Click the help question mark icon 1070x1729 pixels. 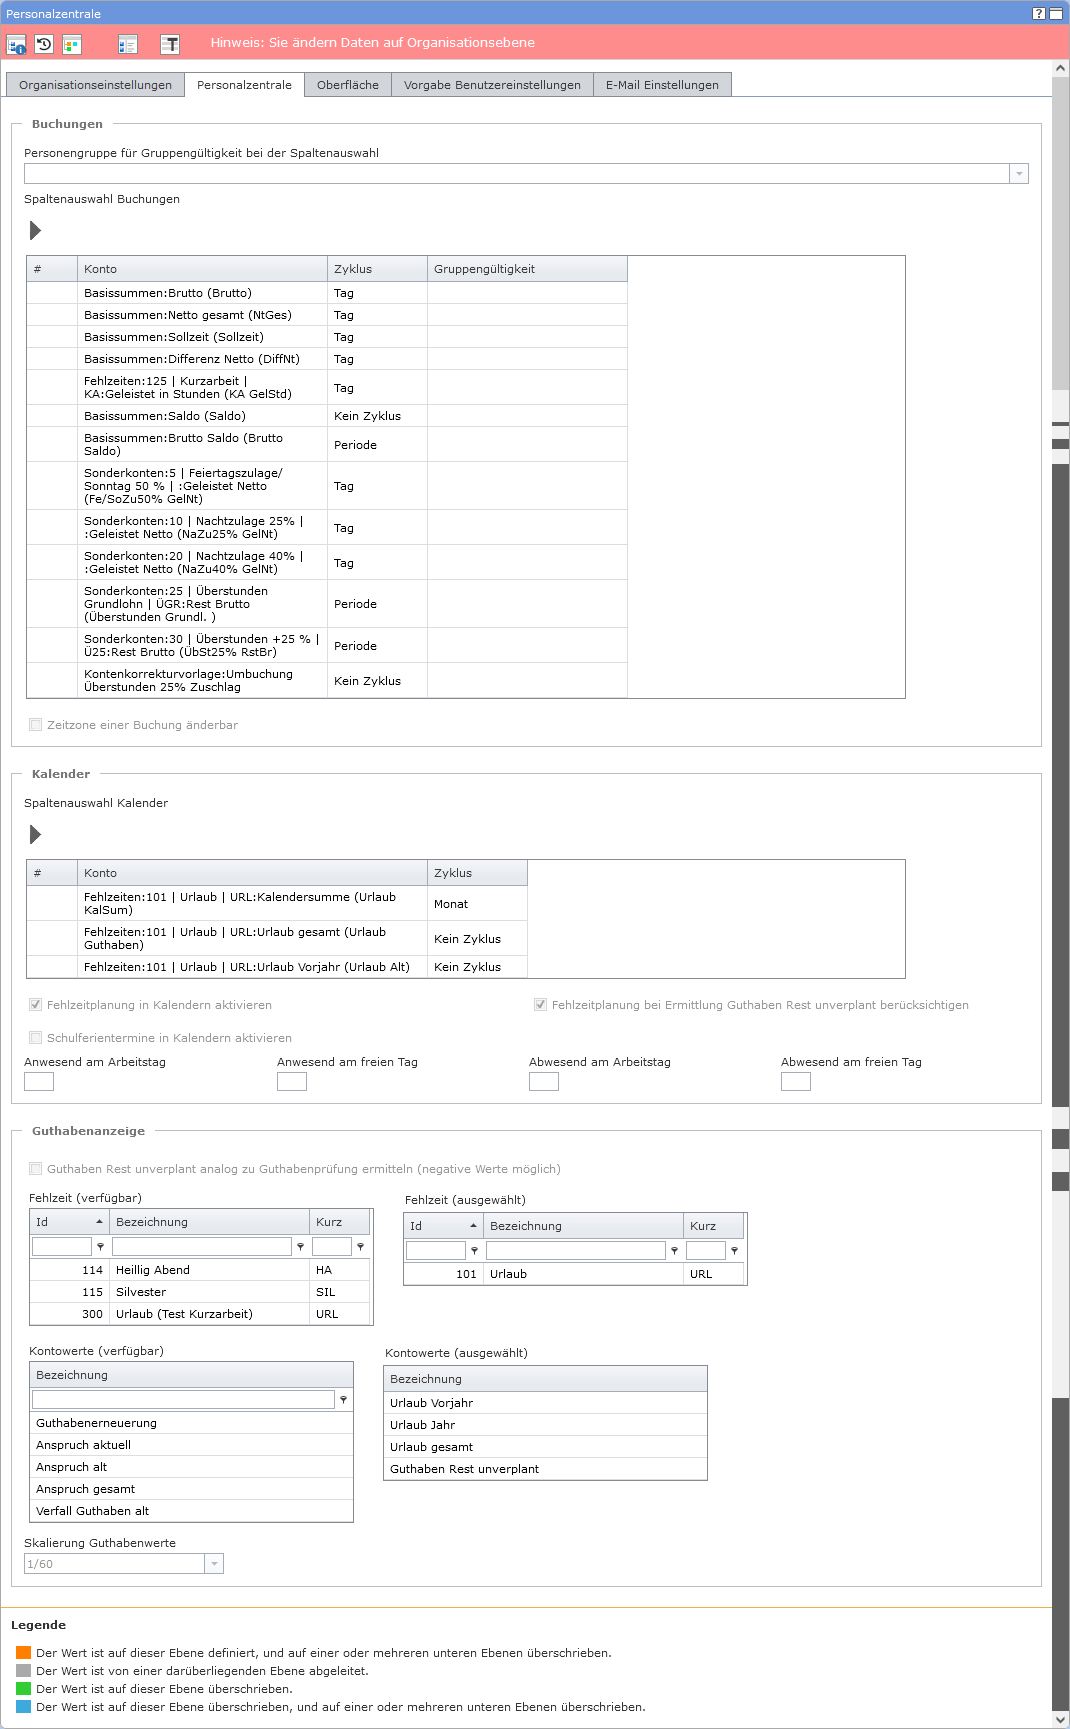(1038, 13)
